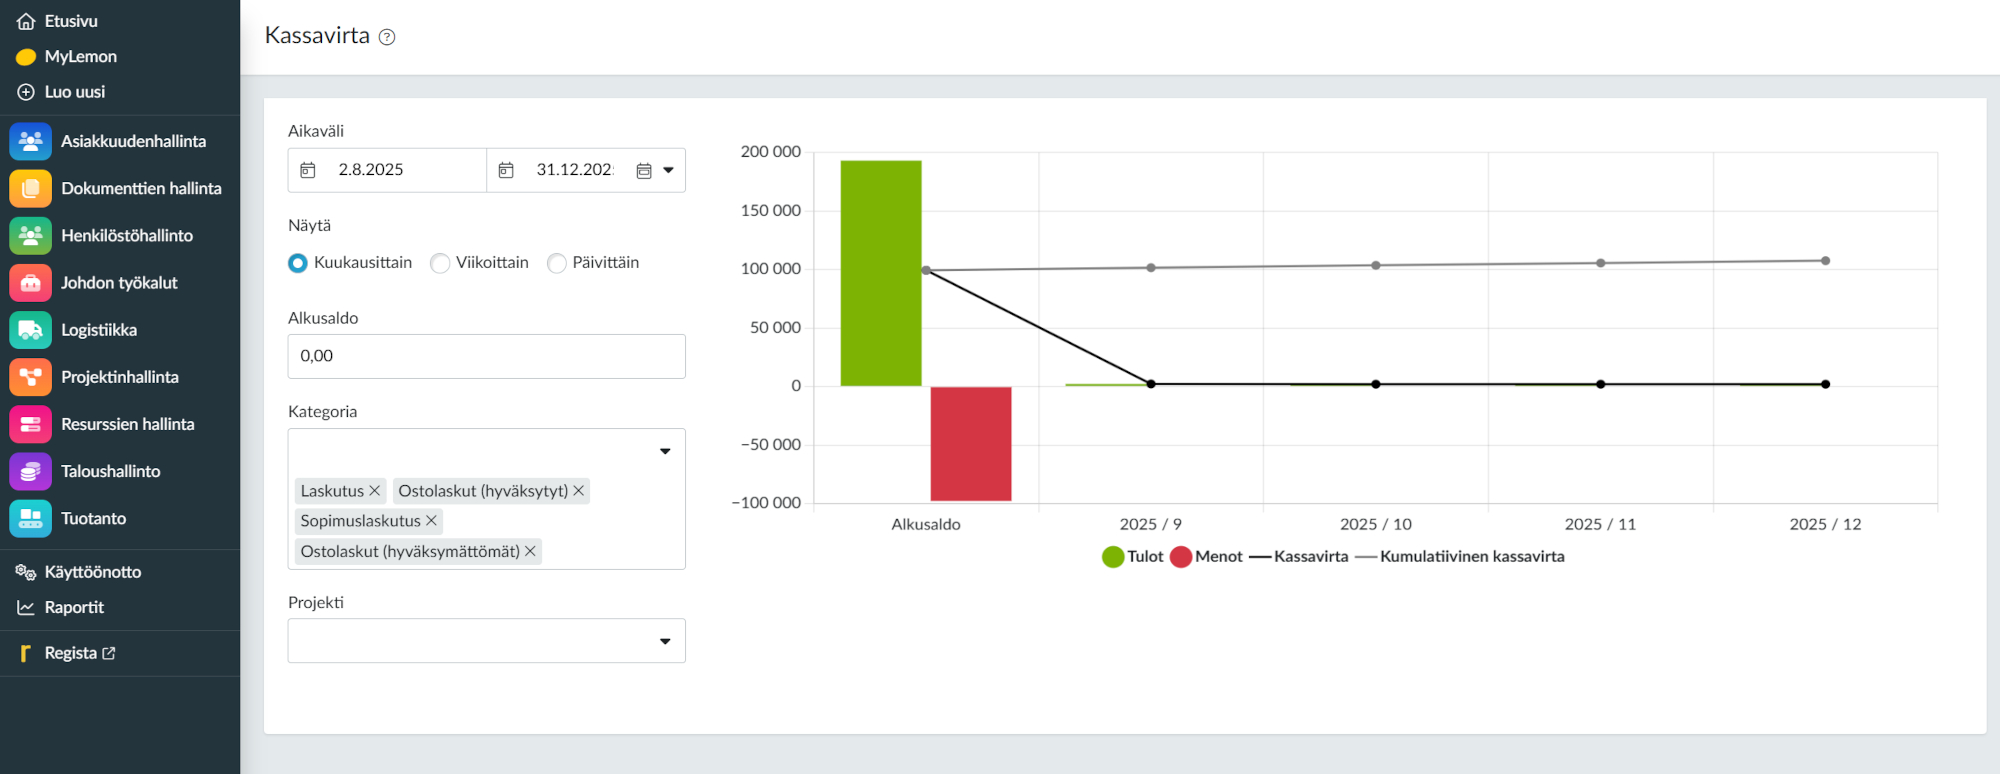
Task: Open the Asiakkuudenhallinta module icon
Action: (x=30, y=142)
